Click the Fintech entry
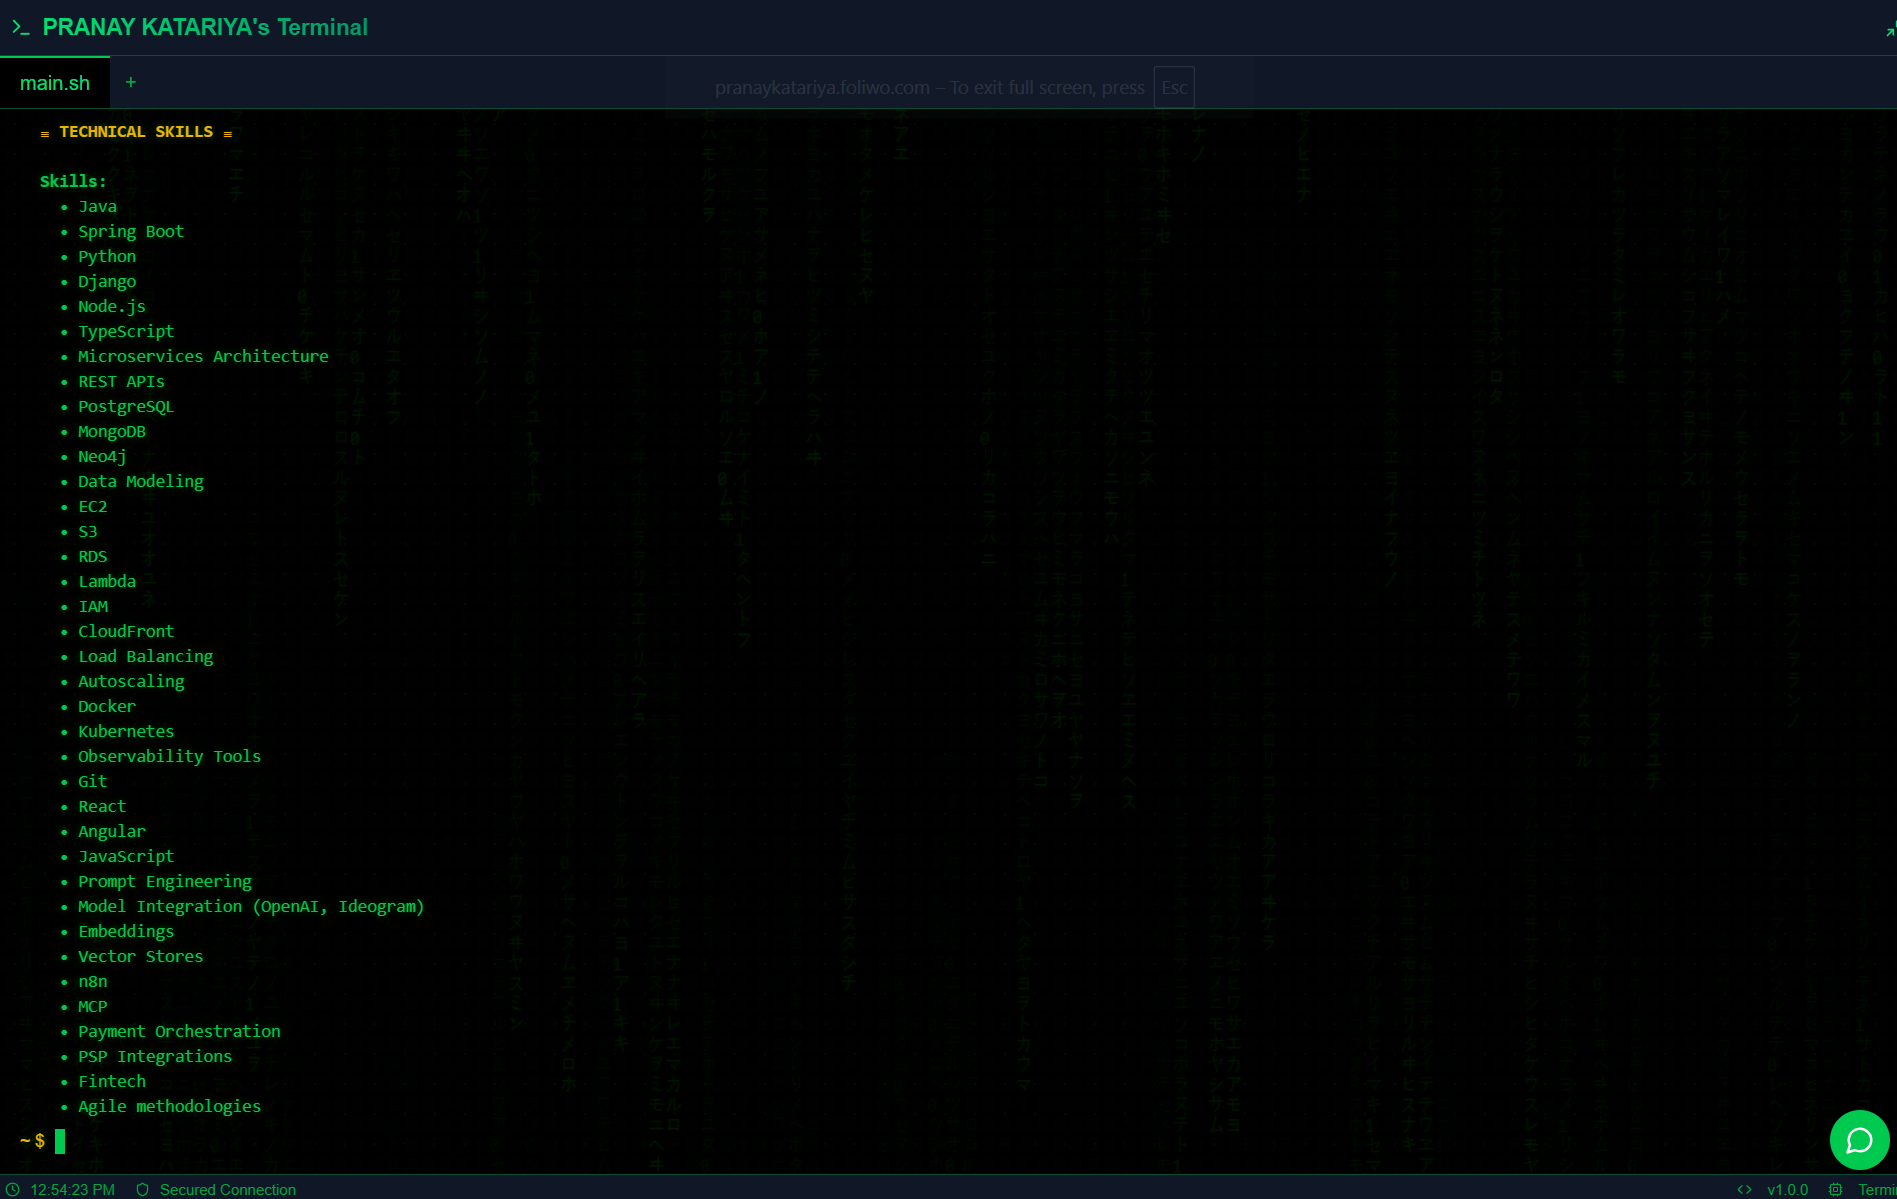The width and height of the screenshot is (1897, 1199). (x=112, y=1081)
